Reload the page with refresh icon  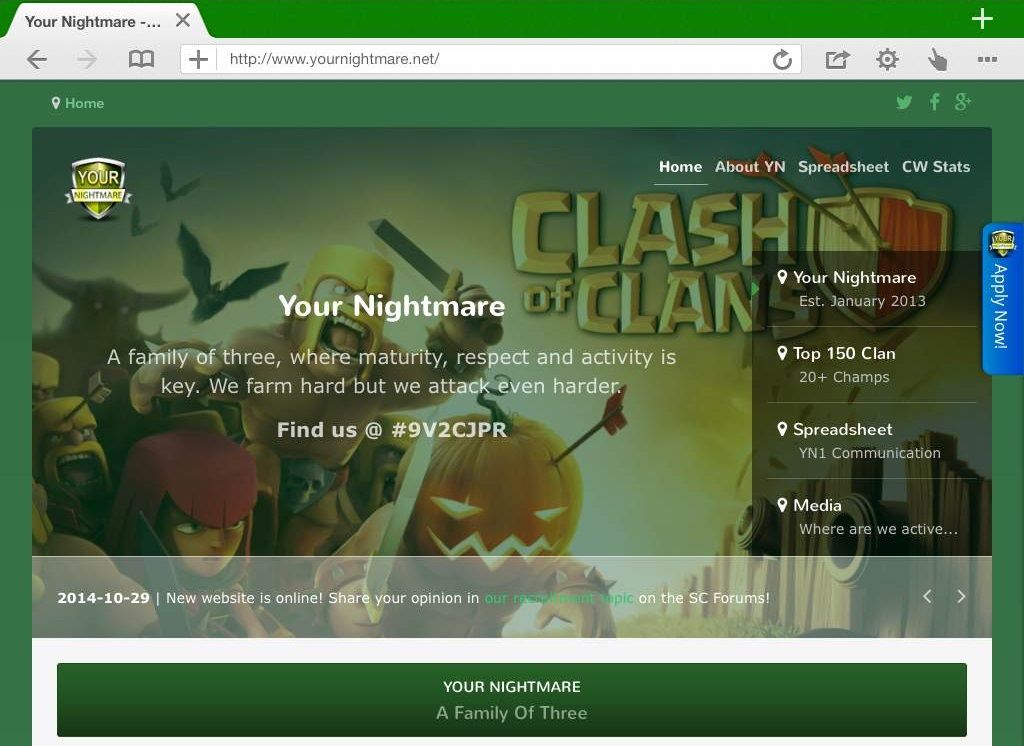point(782,60)
